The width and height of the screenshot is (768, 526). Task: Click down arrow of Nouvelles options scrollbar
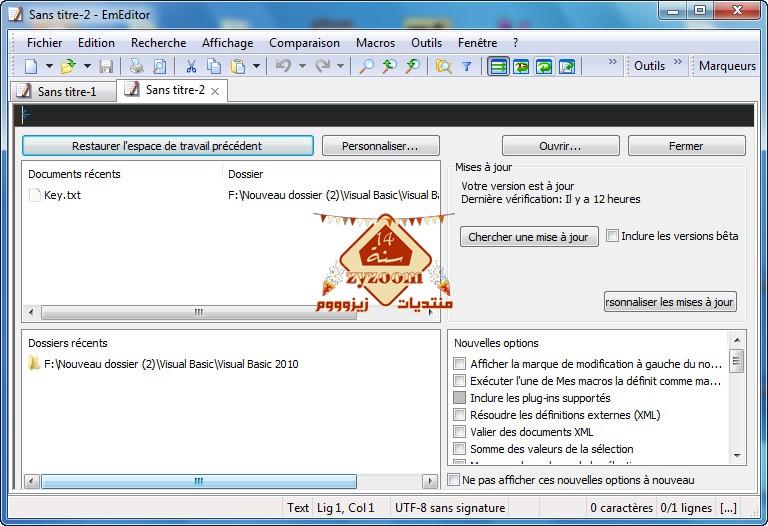click(x=737, y=455)
